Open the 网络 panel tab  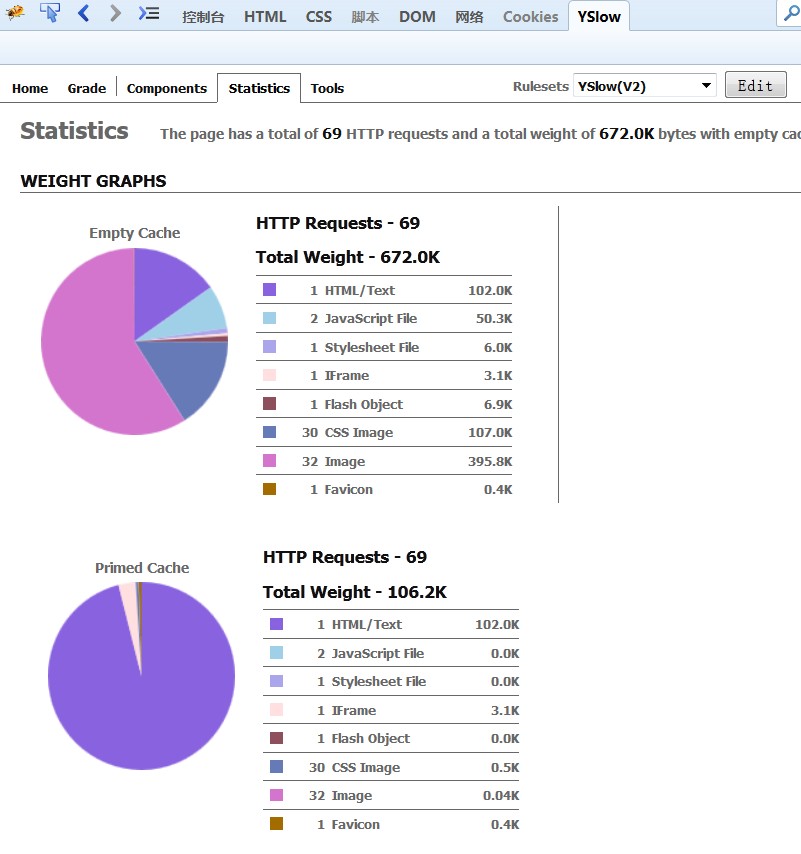(x=469, y=17)
